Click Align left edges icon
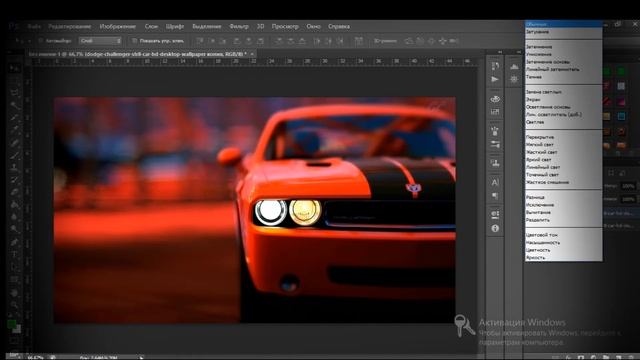Viewport: 640px width, 360px height. (237, 41)
